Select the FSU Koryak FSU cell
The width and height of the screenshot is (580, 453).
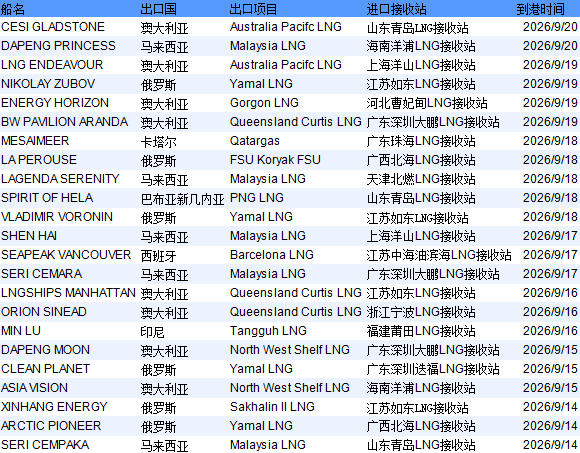pos(275,160)
